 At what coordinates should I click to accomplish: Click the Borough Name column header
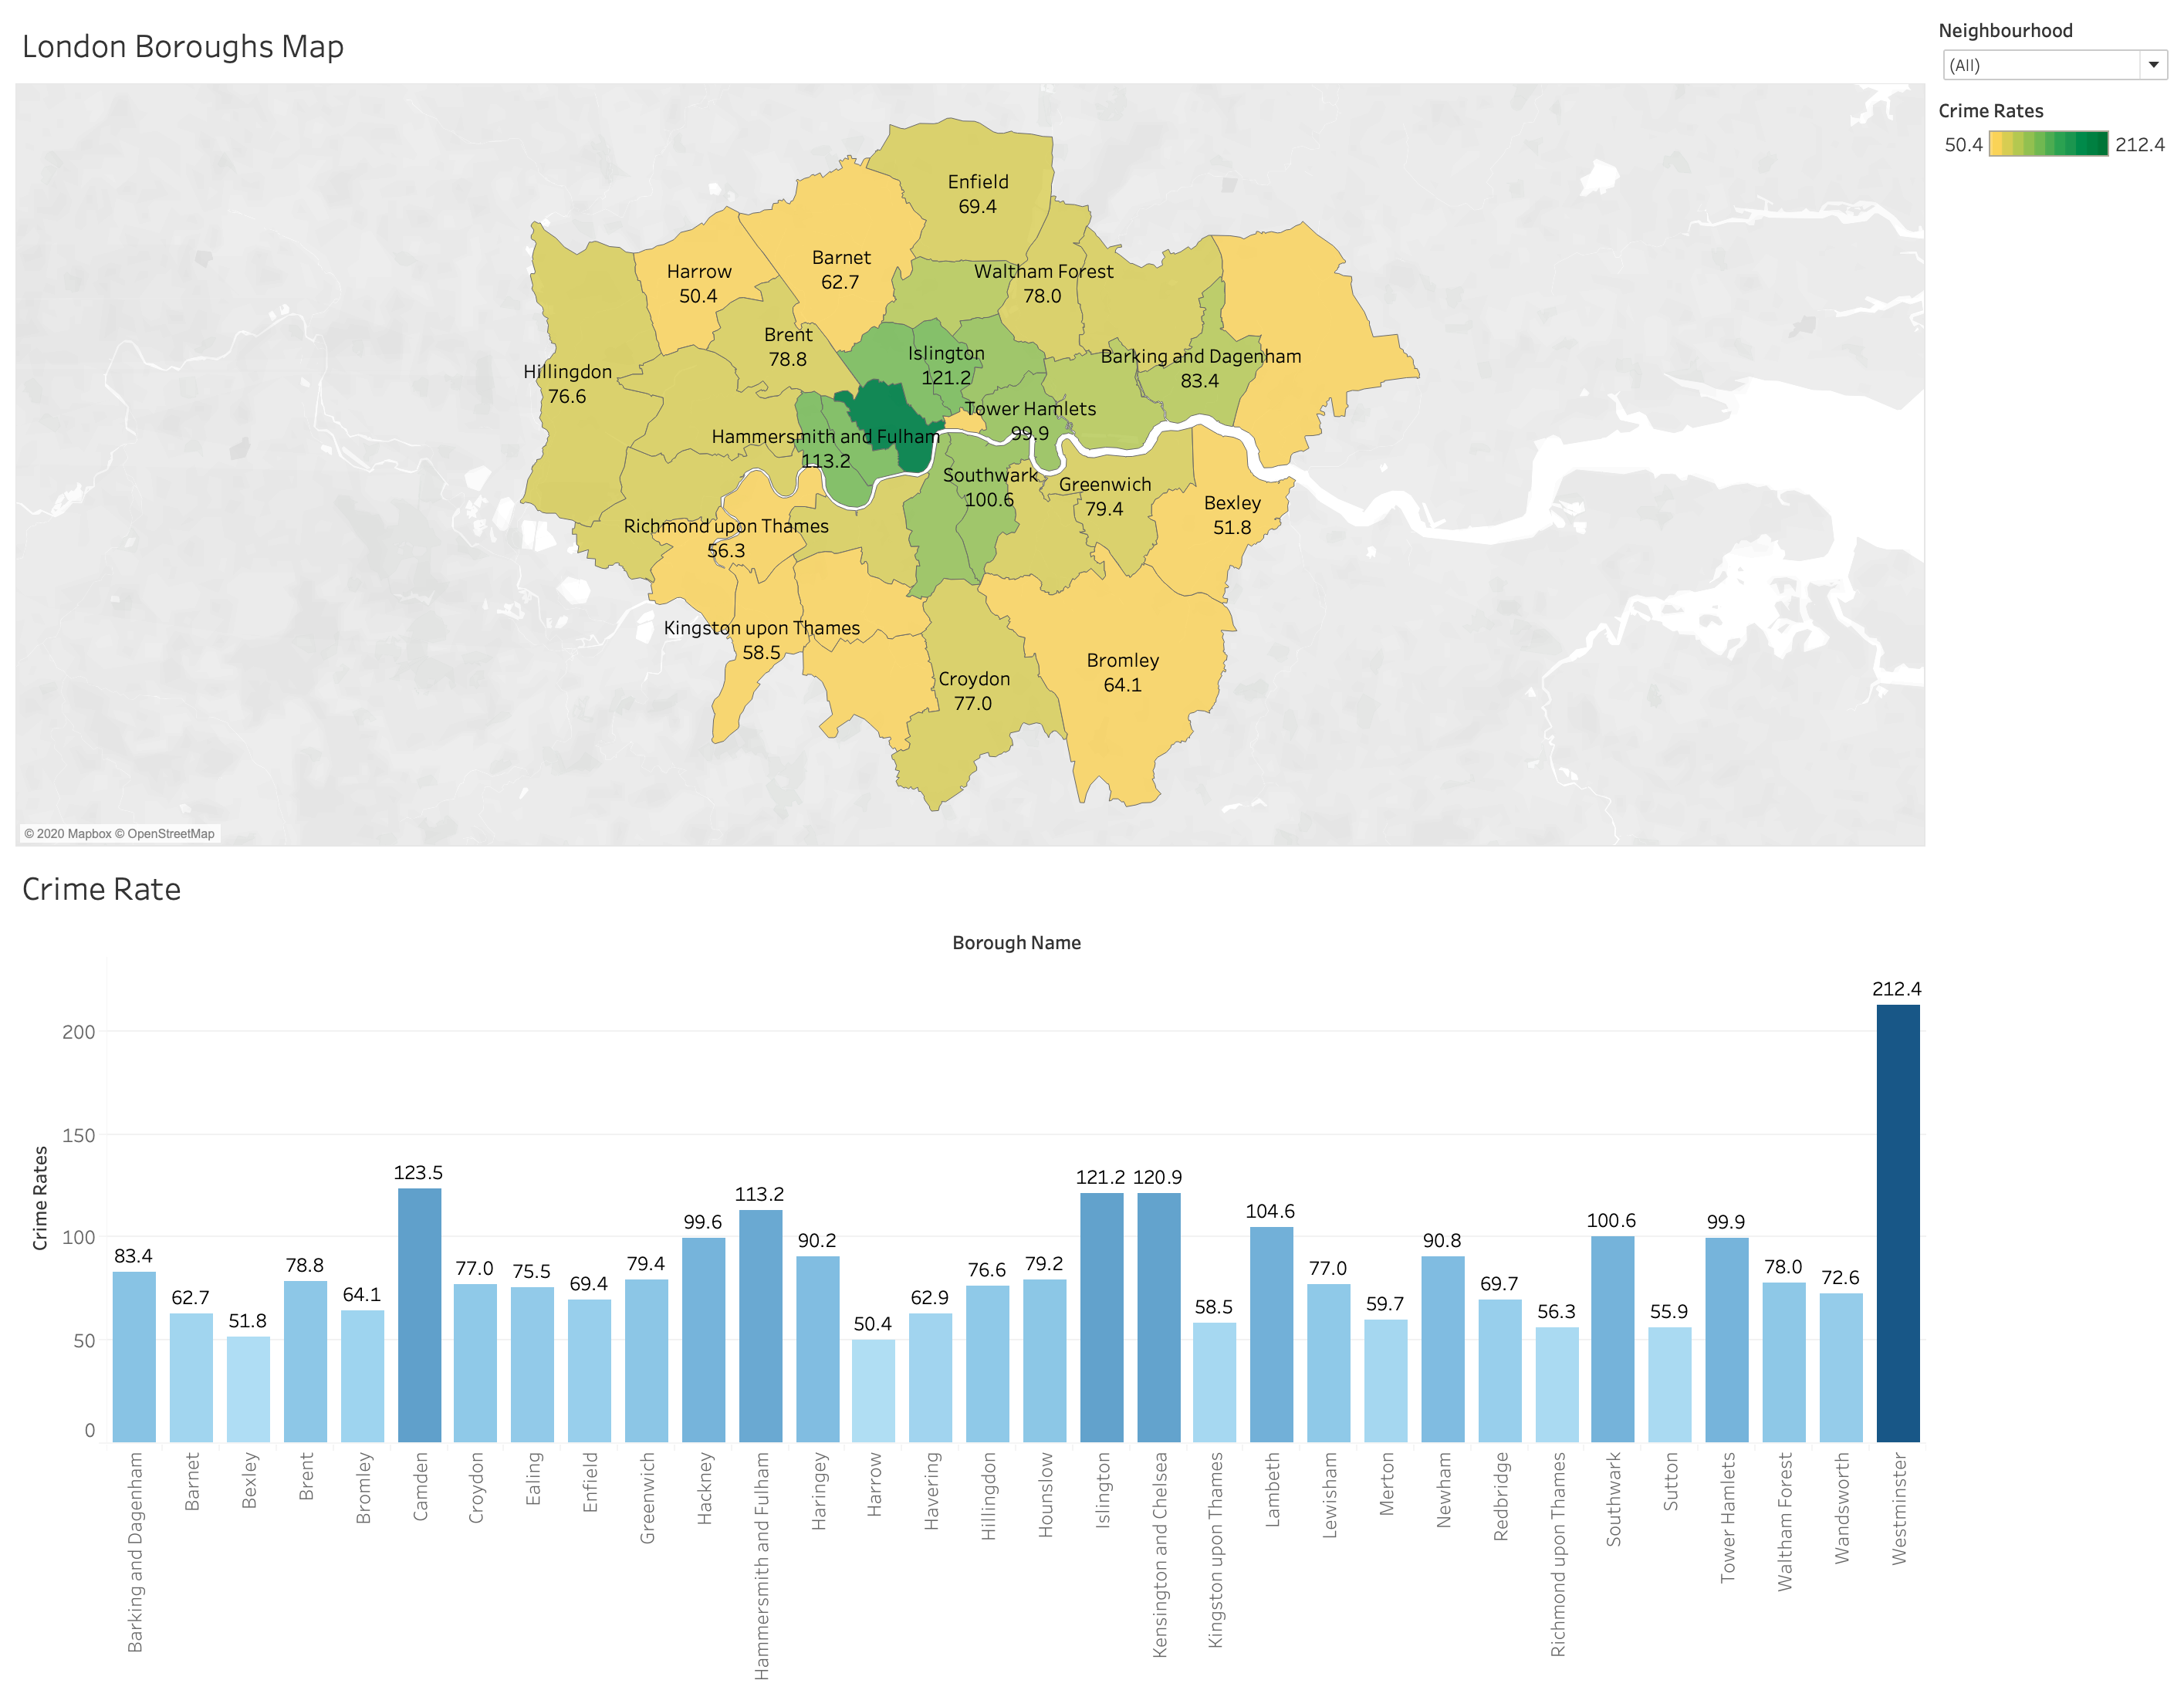1016,943
